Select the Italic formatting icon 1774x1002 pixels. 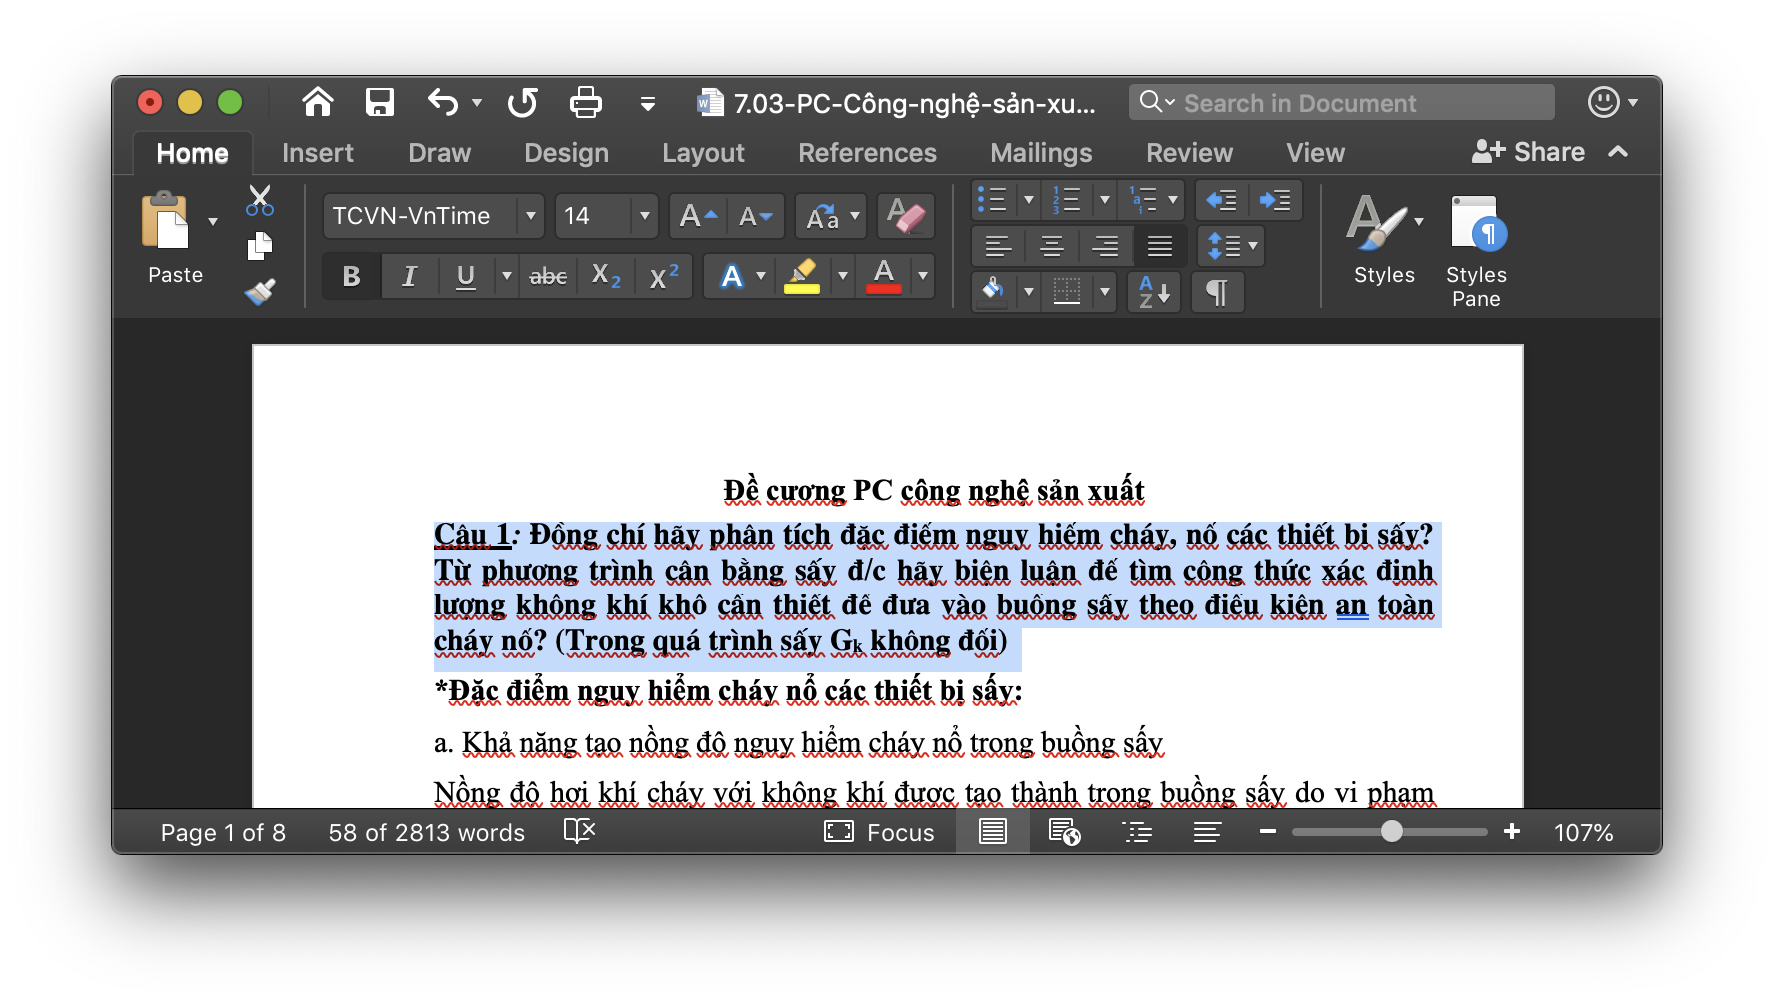(408, 277)
